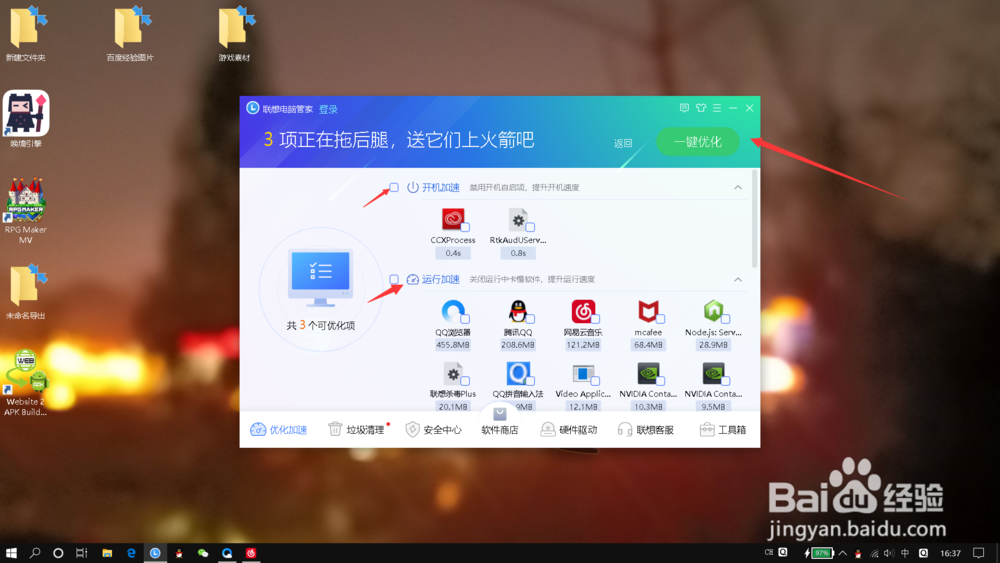The width and height of the screenshot is (1000, 563).
Task: Open WeChat from the taskbar
Action: pos(203,553)
